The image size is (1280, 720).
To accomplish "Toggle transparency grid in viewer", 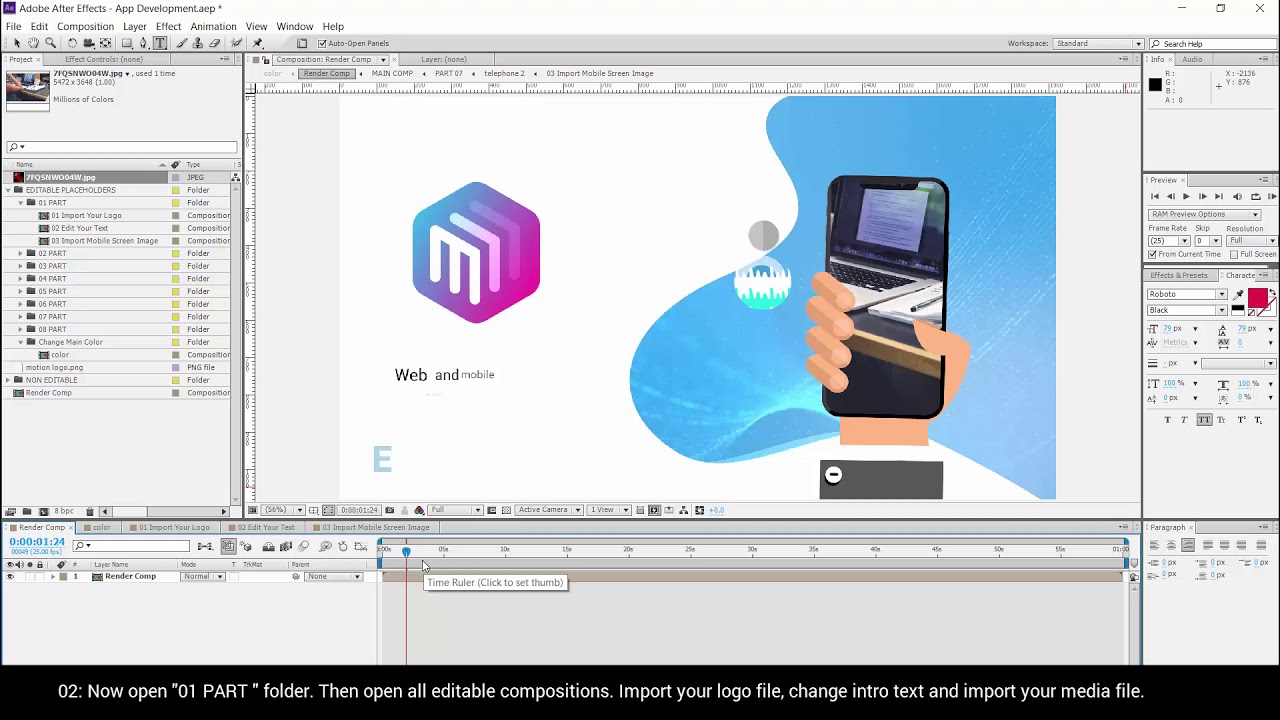I will (x=506, y=510).
